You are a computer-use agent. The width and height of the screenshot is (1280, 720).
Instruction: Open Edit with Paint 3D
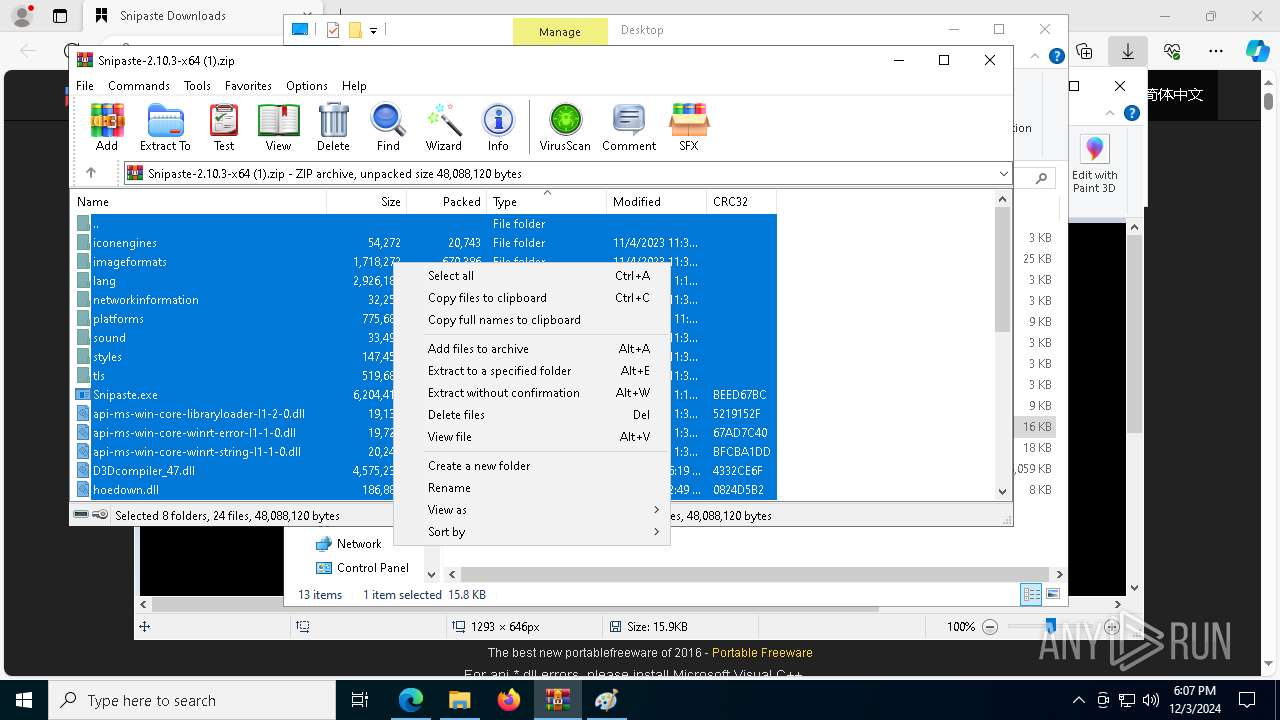click(x=1095, y=164)
